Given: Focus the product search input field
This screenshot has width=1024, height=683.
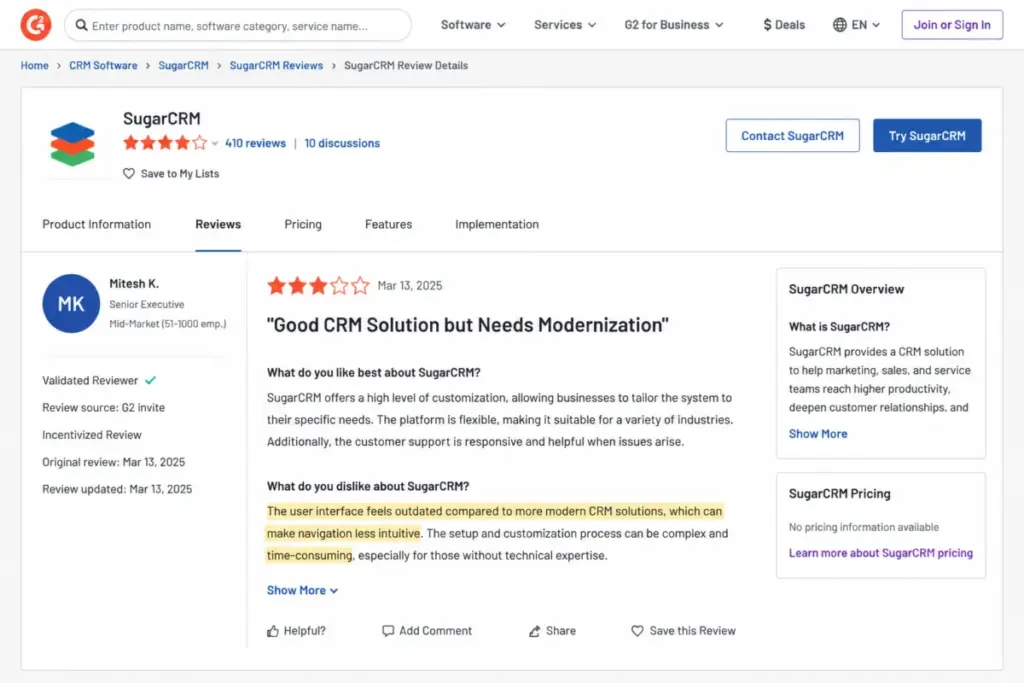Looking at the screenshot, I should coord(238,25).
